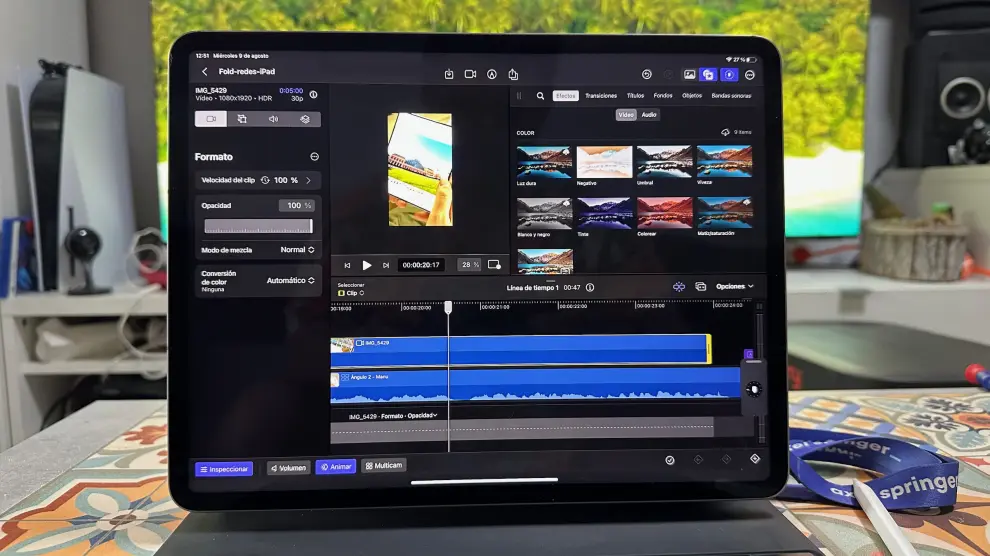This screenshot has height=556, width=990.
Task: Open the clip info icon next to IMG_5429
Action: 313,95
